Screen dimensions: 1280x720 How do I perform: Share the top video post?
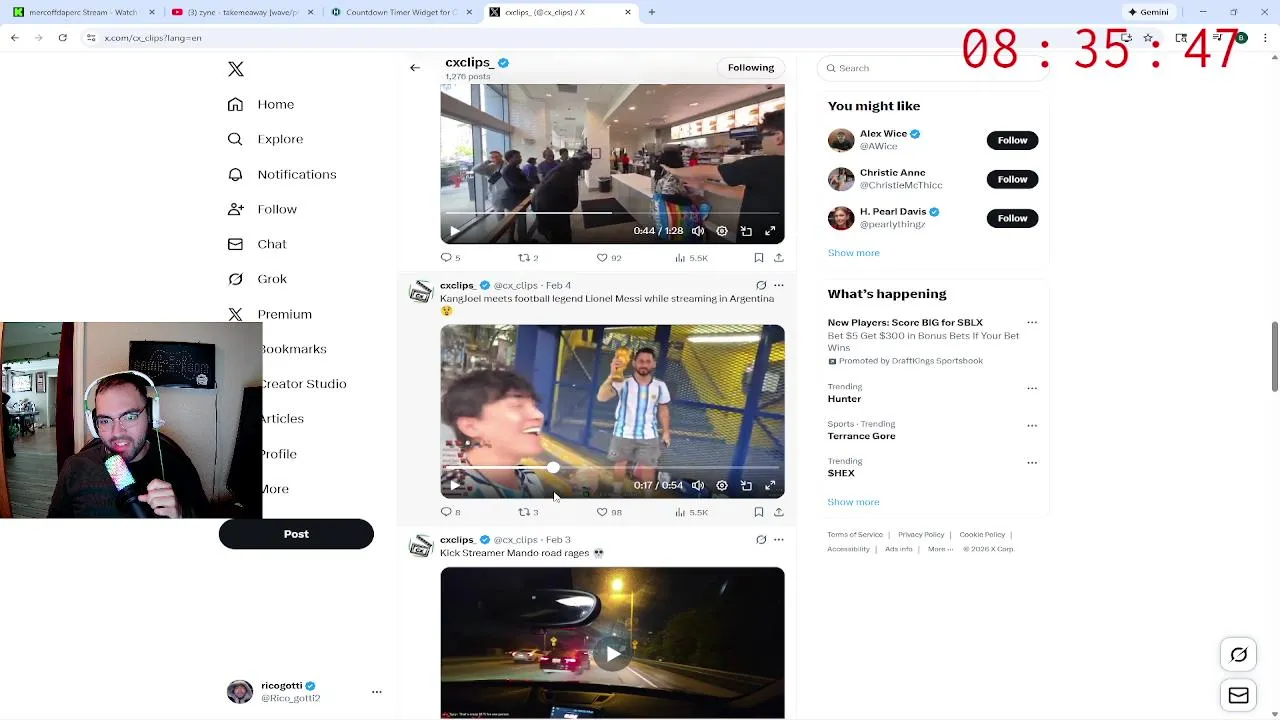pos(779,258)
